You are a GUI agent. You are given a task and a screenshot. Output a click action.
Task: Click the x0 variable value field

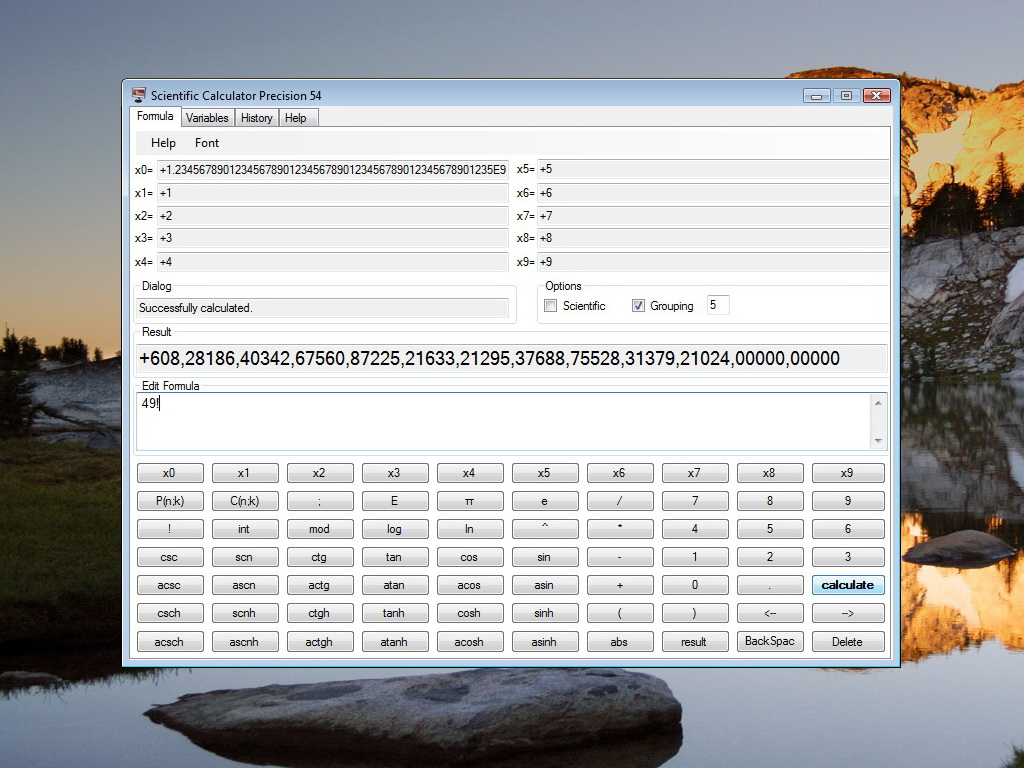(332, 170)
